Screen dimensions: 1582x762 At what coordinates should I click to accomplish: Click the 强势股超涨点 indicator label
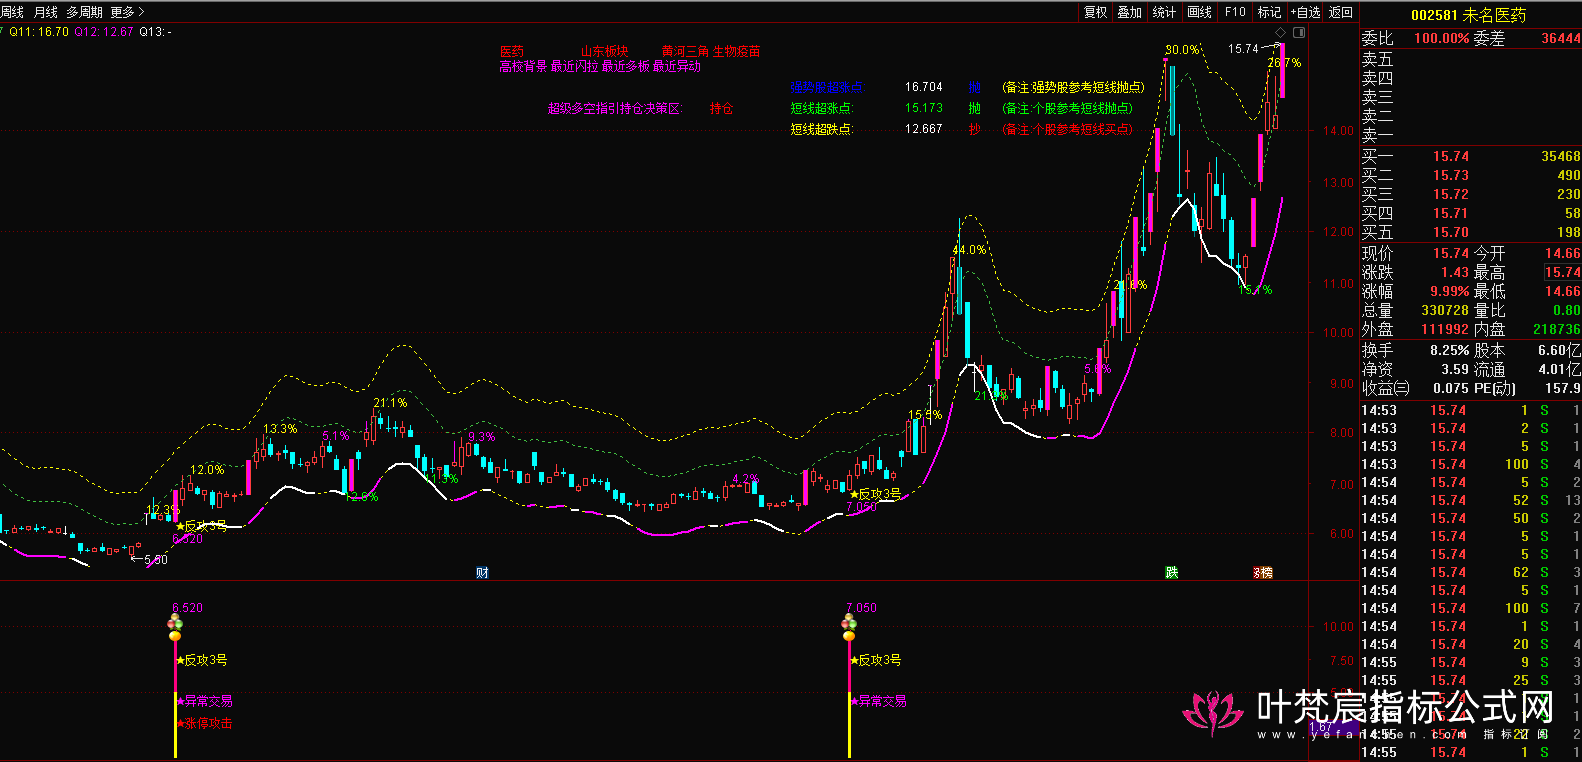coord(828,87)
